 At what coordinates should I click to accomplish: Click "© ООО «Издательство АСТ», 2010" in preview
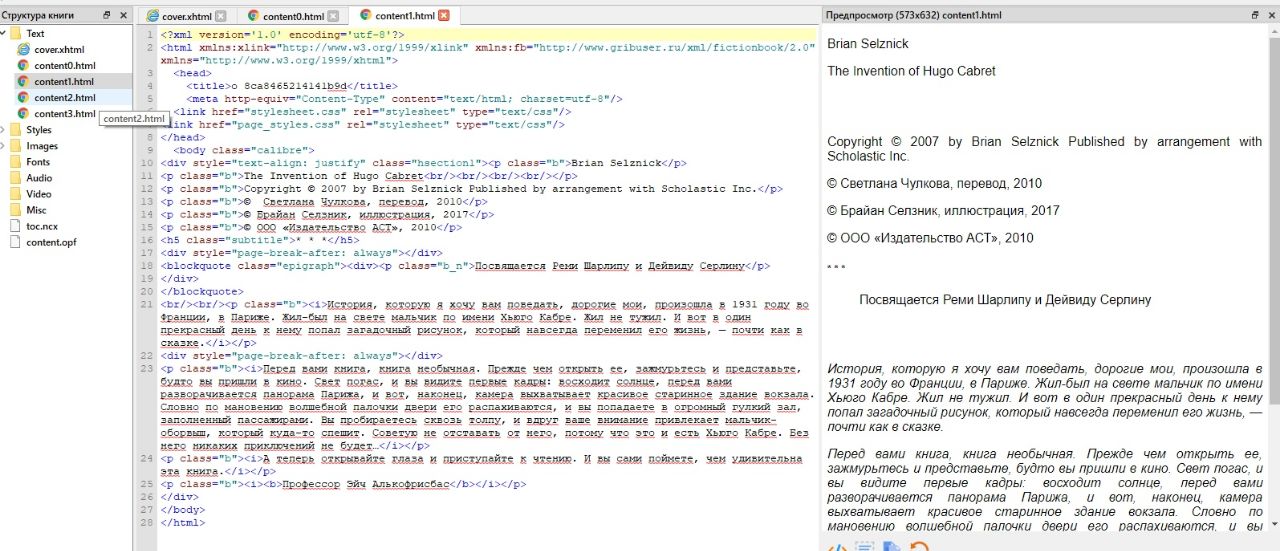(x=930, y=238)
